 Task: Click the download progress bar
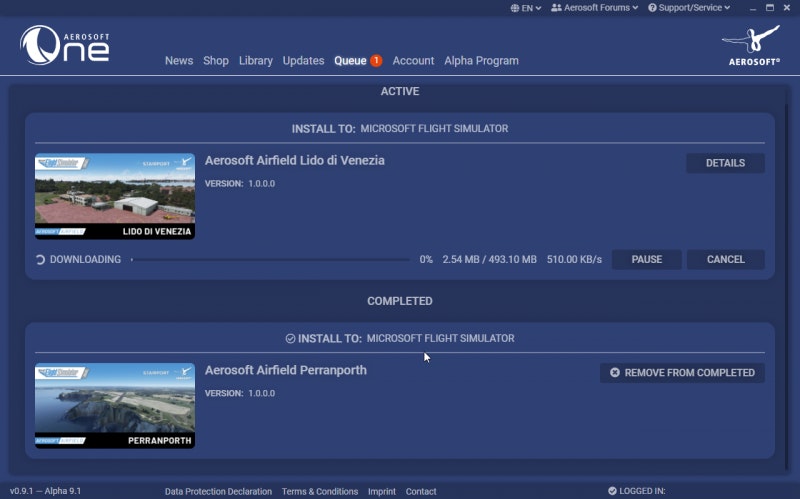270,260
